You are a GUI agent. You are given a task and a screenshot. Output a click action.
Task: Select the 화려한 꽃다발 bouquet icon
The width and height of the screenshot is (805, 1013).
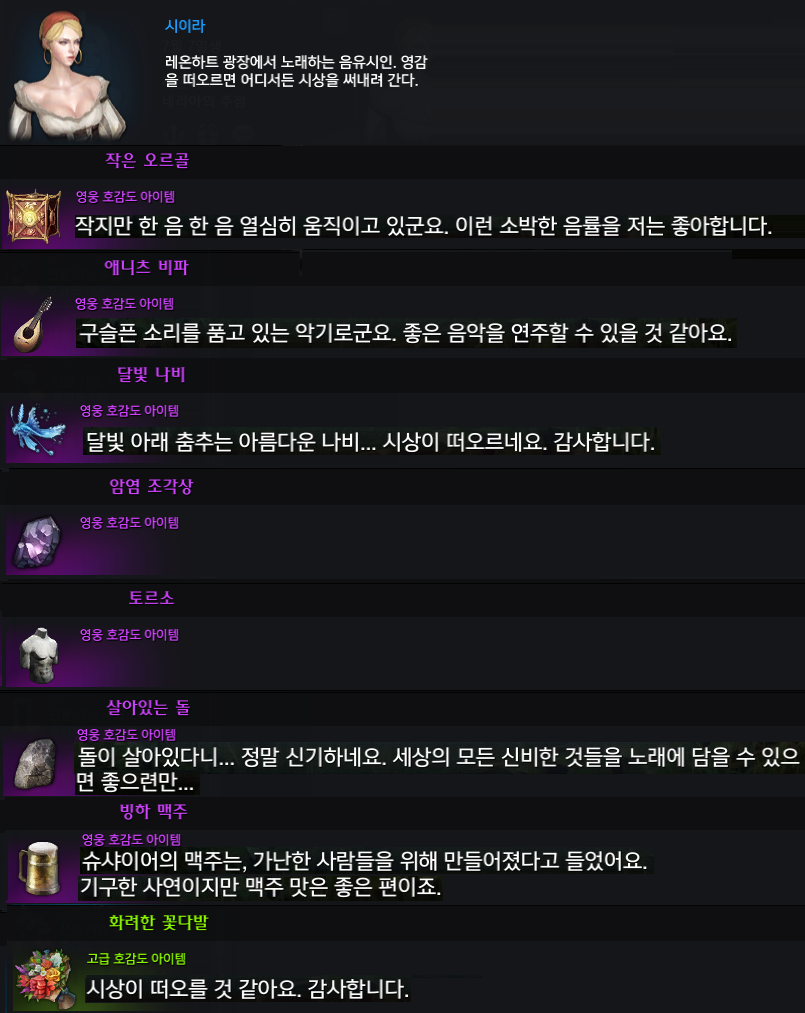43,979
